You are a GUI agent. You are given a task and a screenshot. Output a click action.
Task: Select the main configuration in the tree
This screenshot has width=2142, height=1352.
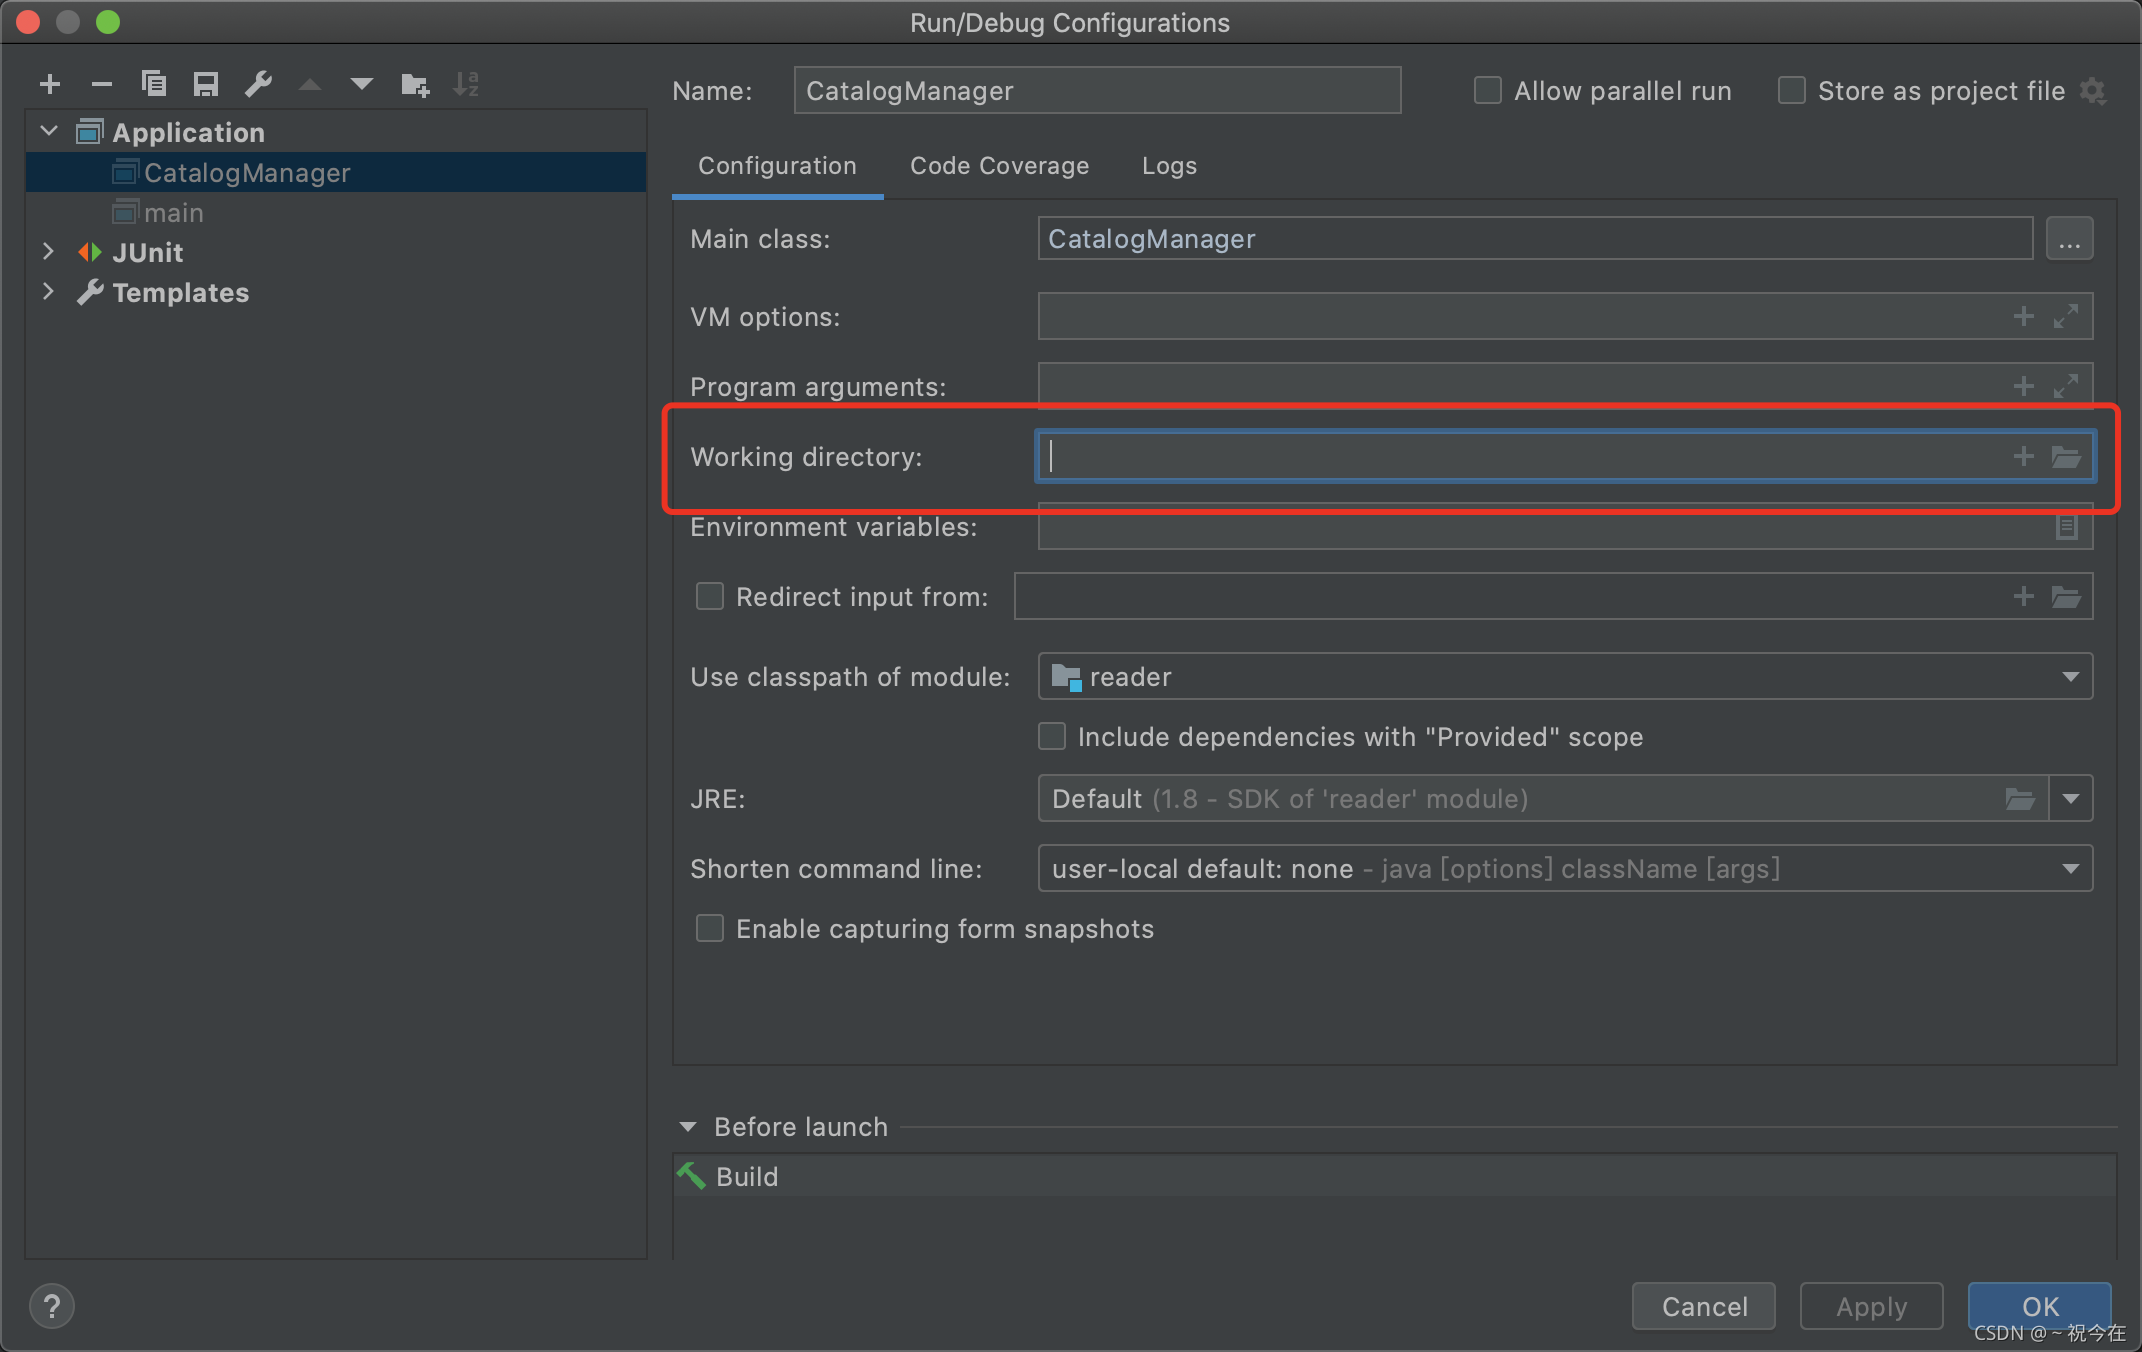[174, 213]
